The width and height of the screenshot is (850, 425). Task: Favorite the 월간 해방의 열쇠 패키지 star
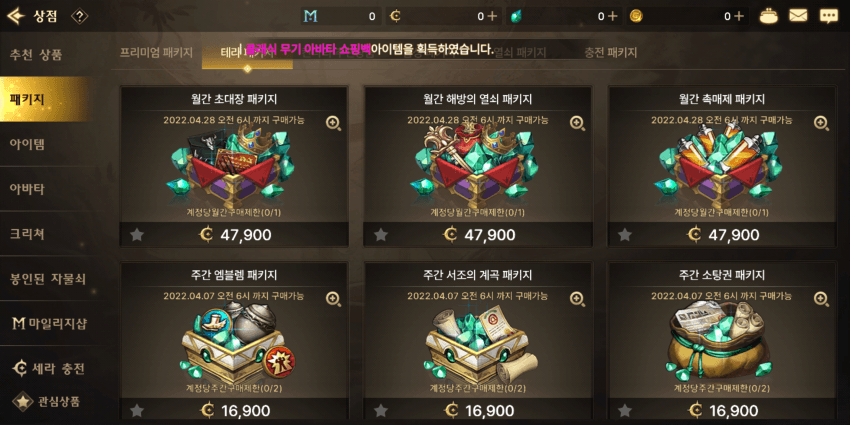point(381,235)
